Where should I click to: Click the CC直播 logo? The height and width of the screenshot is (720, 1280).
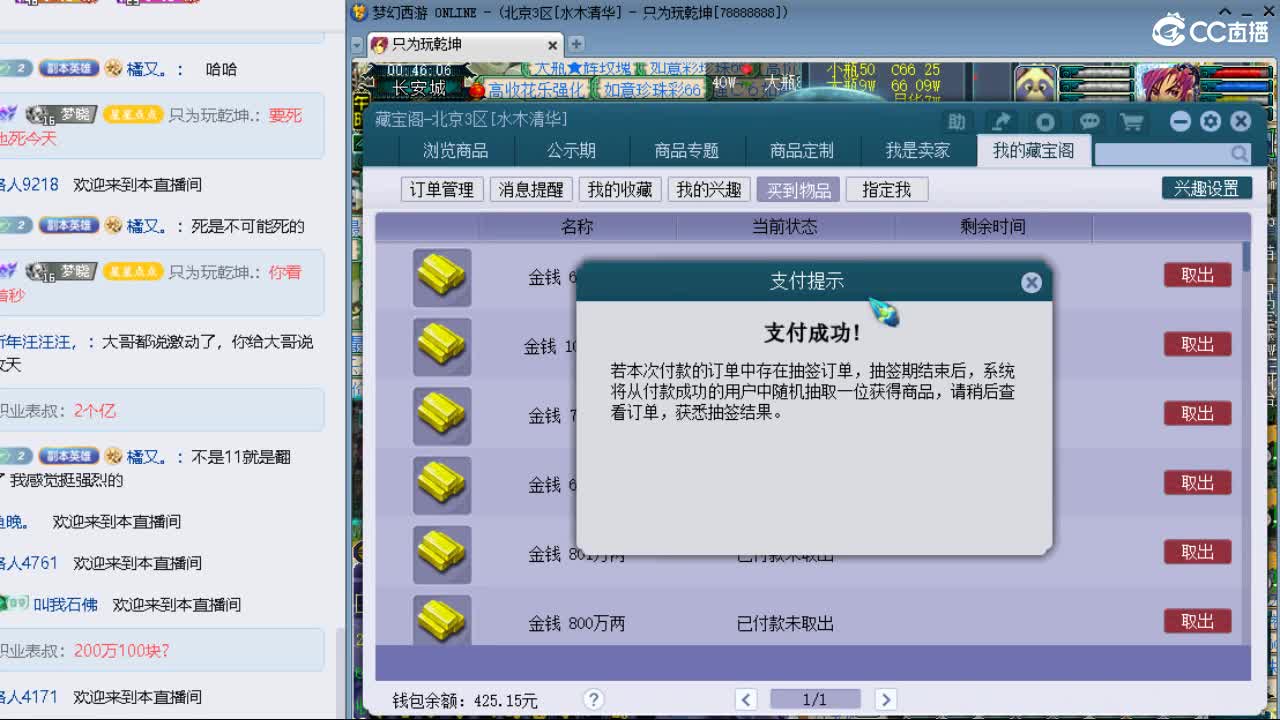pos(1210,30)
